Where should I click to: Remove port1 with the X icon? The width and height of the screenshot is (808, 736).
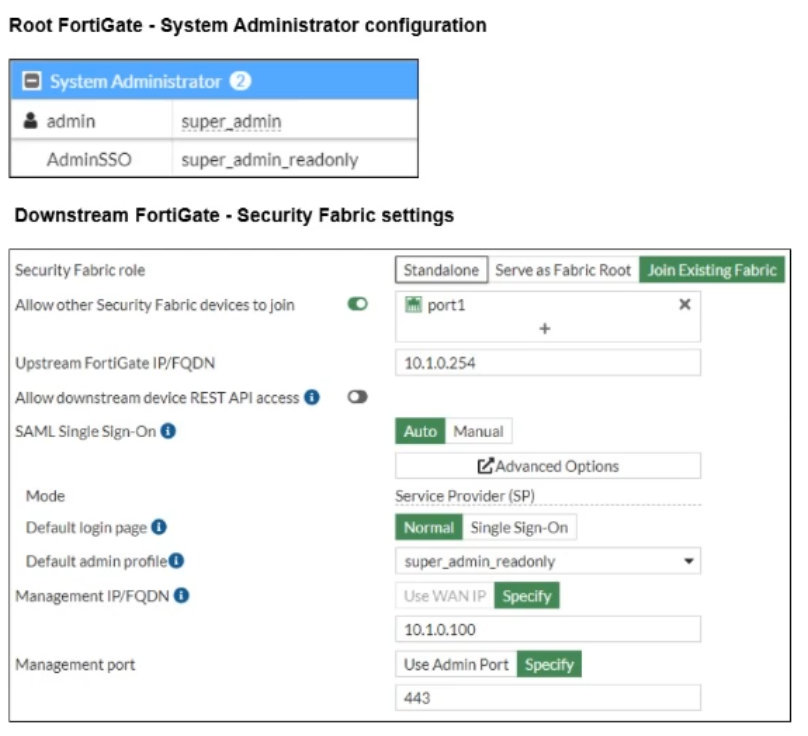click(x=685, y=305)
